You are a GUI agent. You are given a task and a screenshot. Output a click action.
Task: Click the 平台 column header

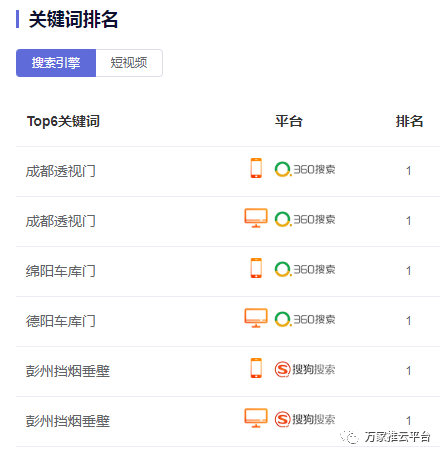pos(289,121)
